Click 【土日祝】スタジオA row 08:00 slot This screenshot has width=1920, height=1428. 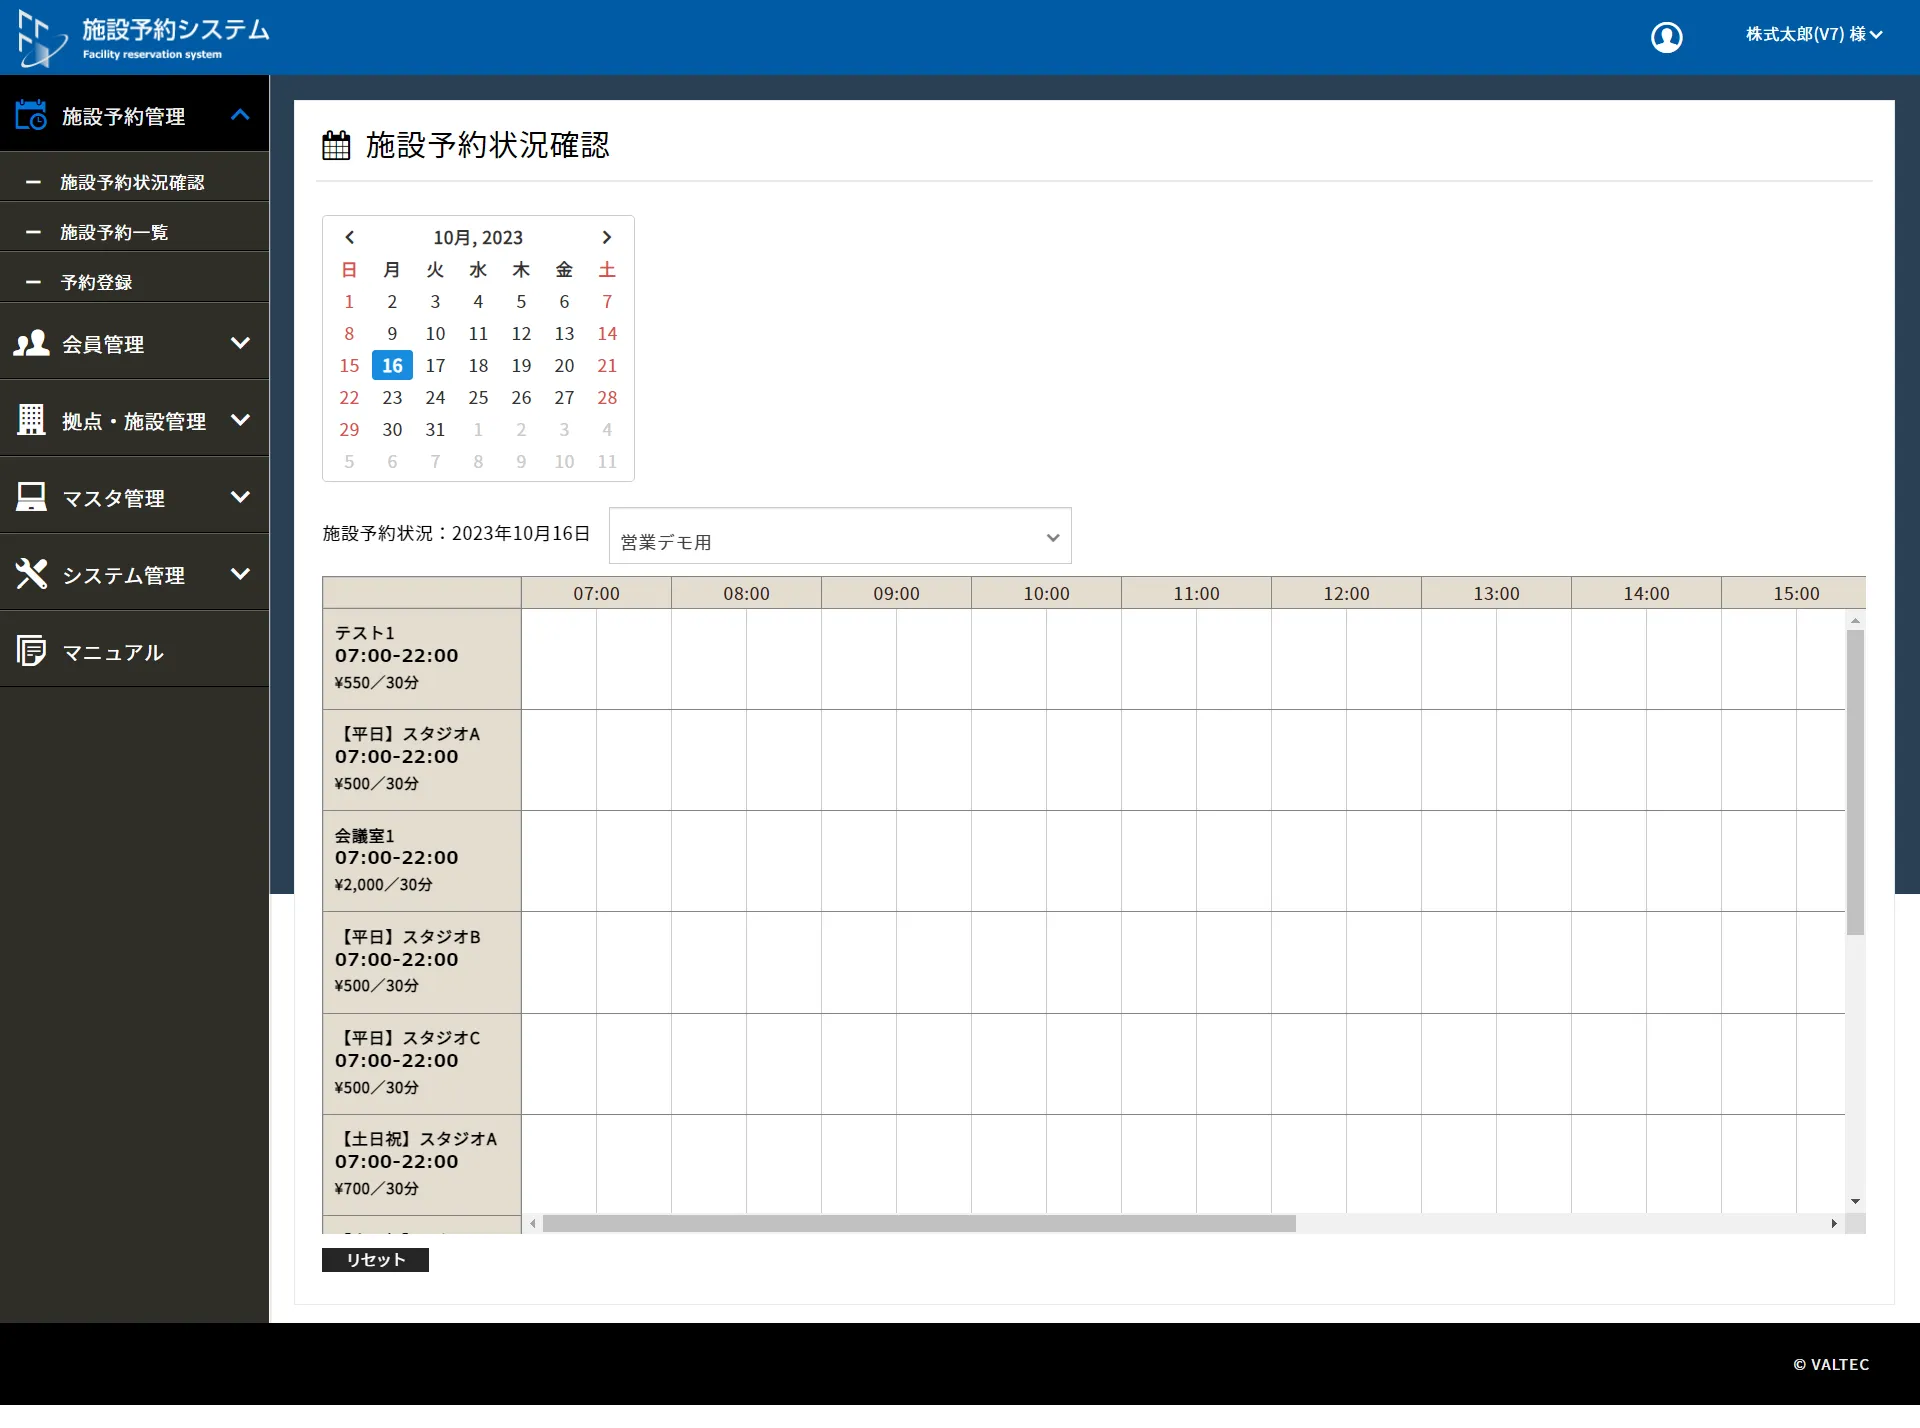click(709, 1165)
